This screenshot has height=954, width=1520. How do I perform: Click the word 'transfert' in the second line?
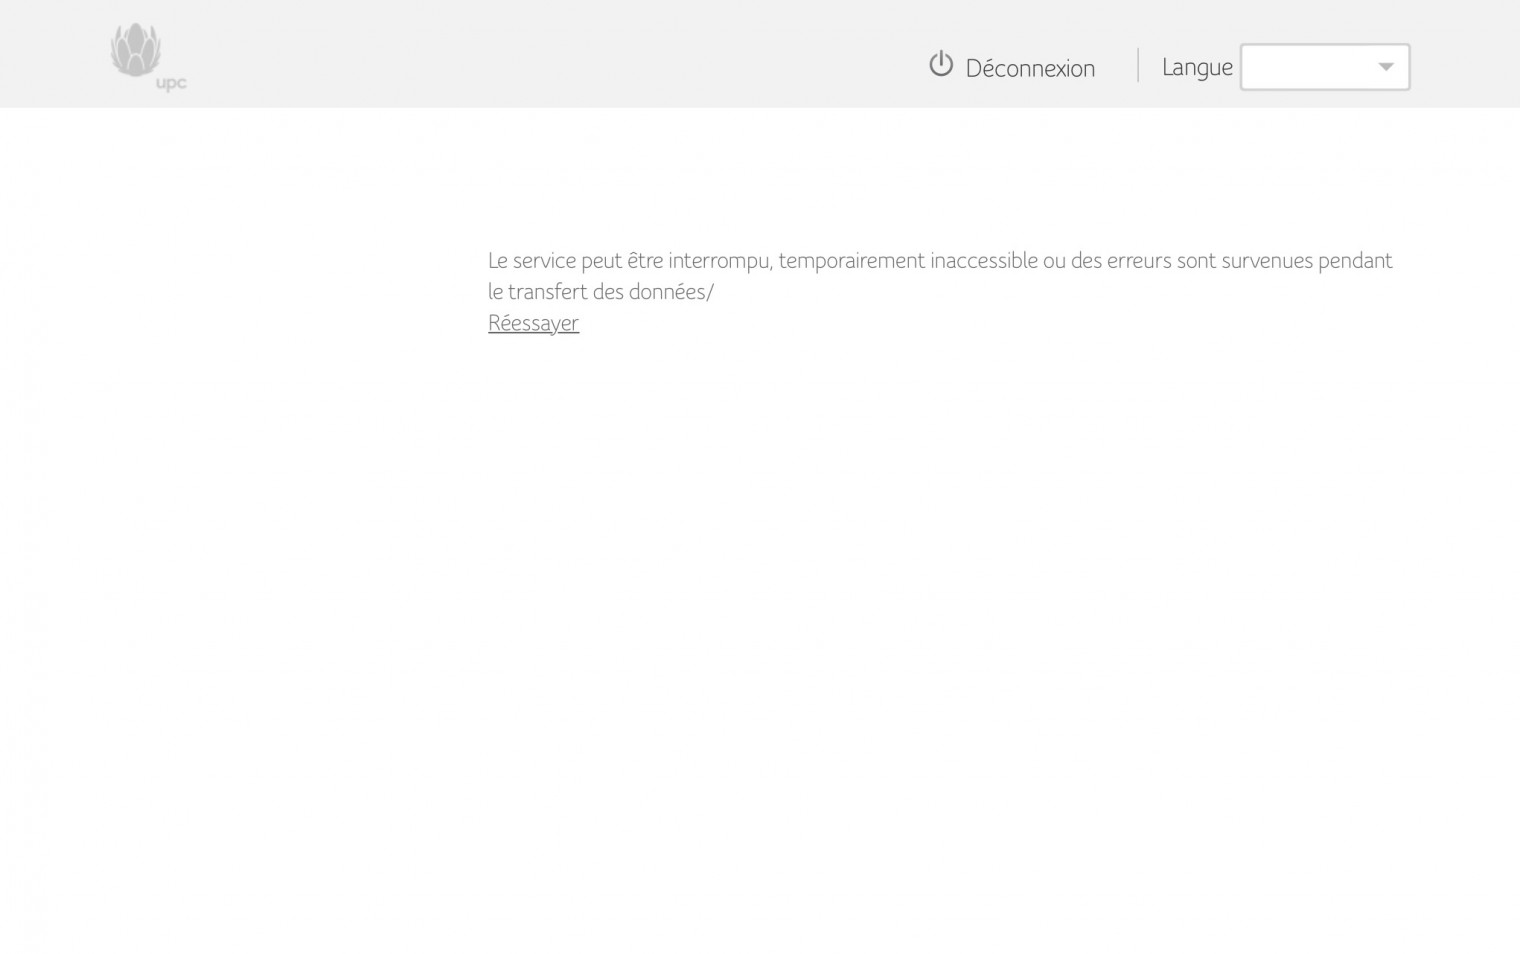coord(546,292)
